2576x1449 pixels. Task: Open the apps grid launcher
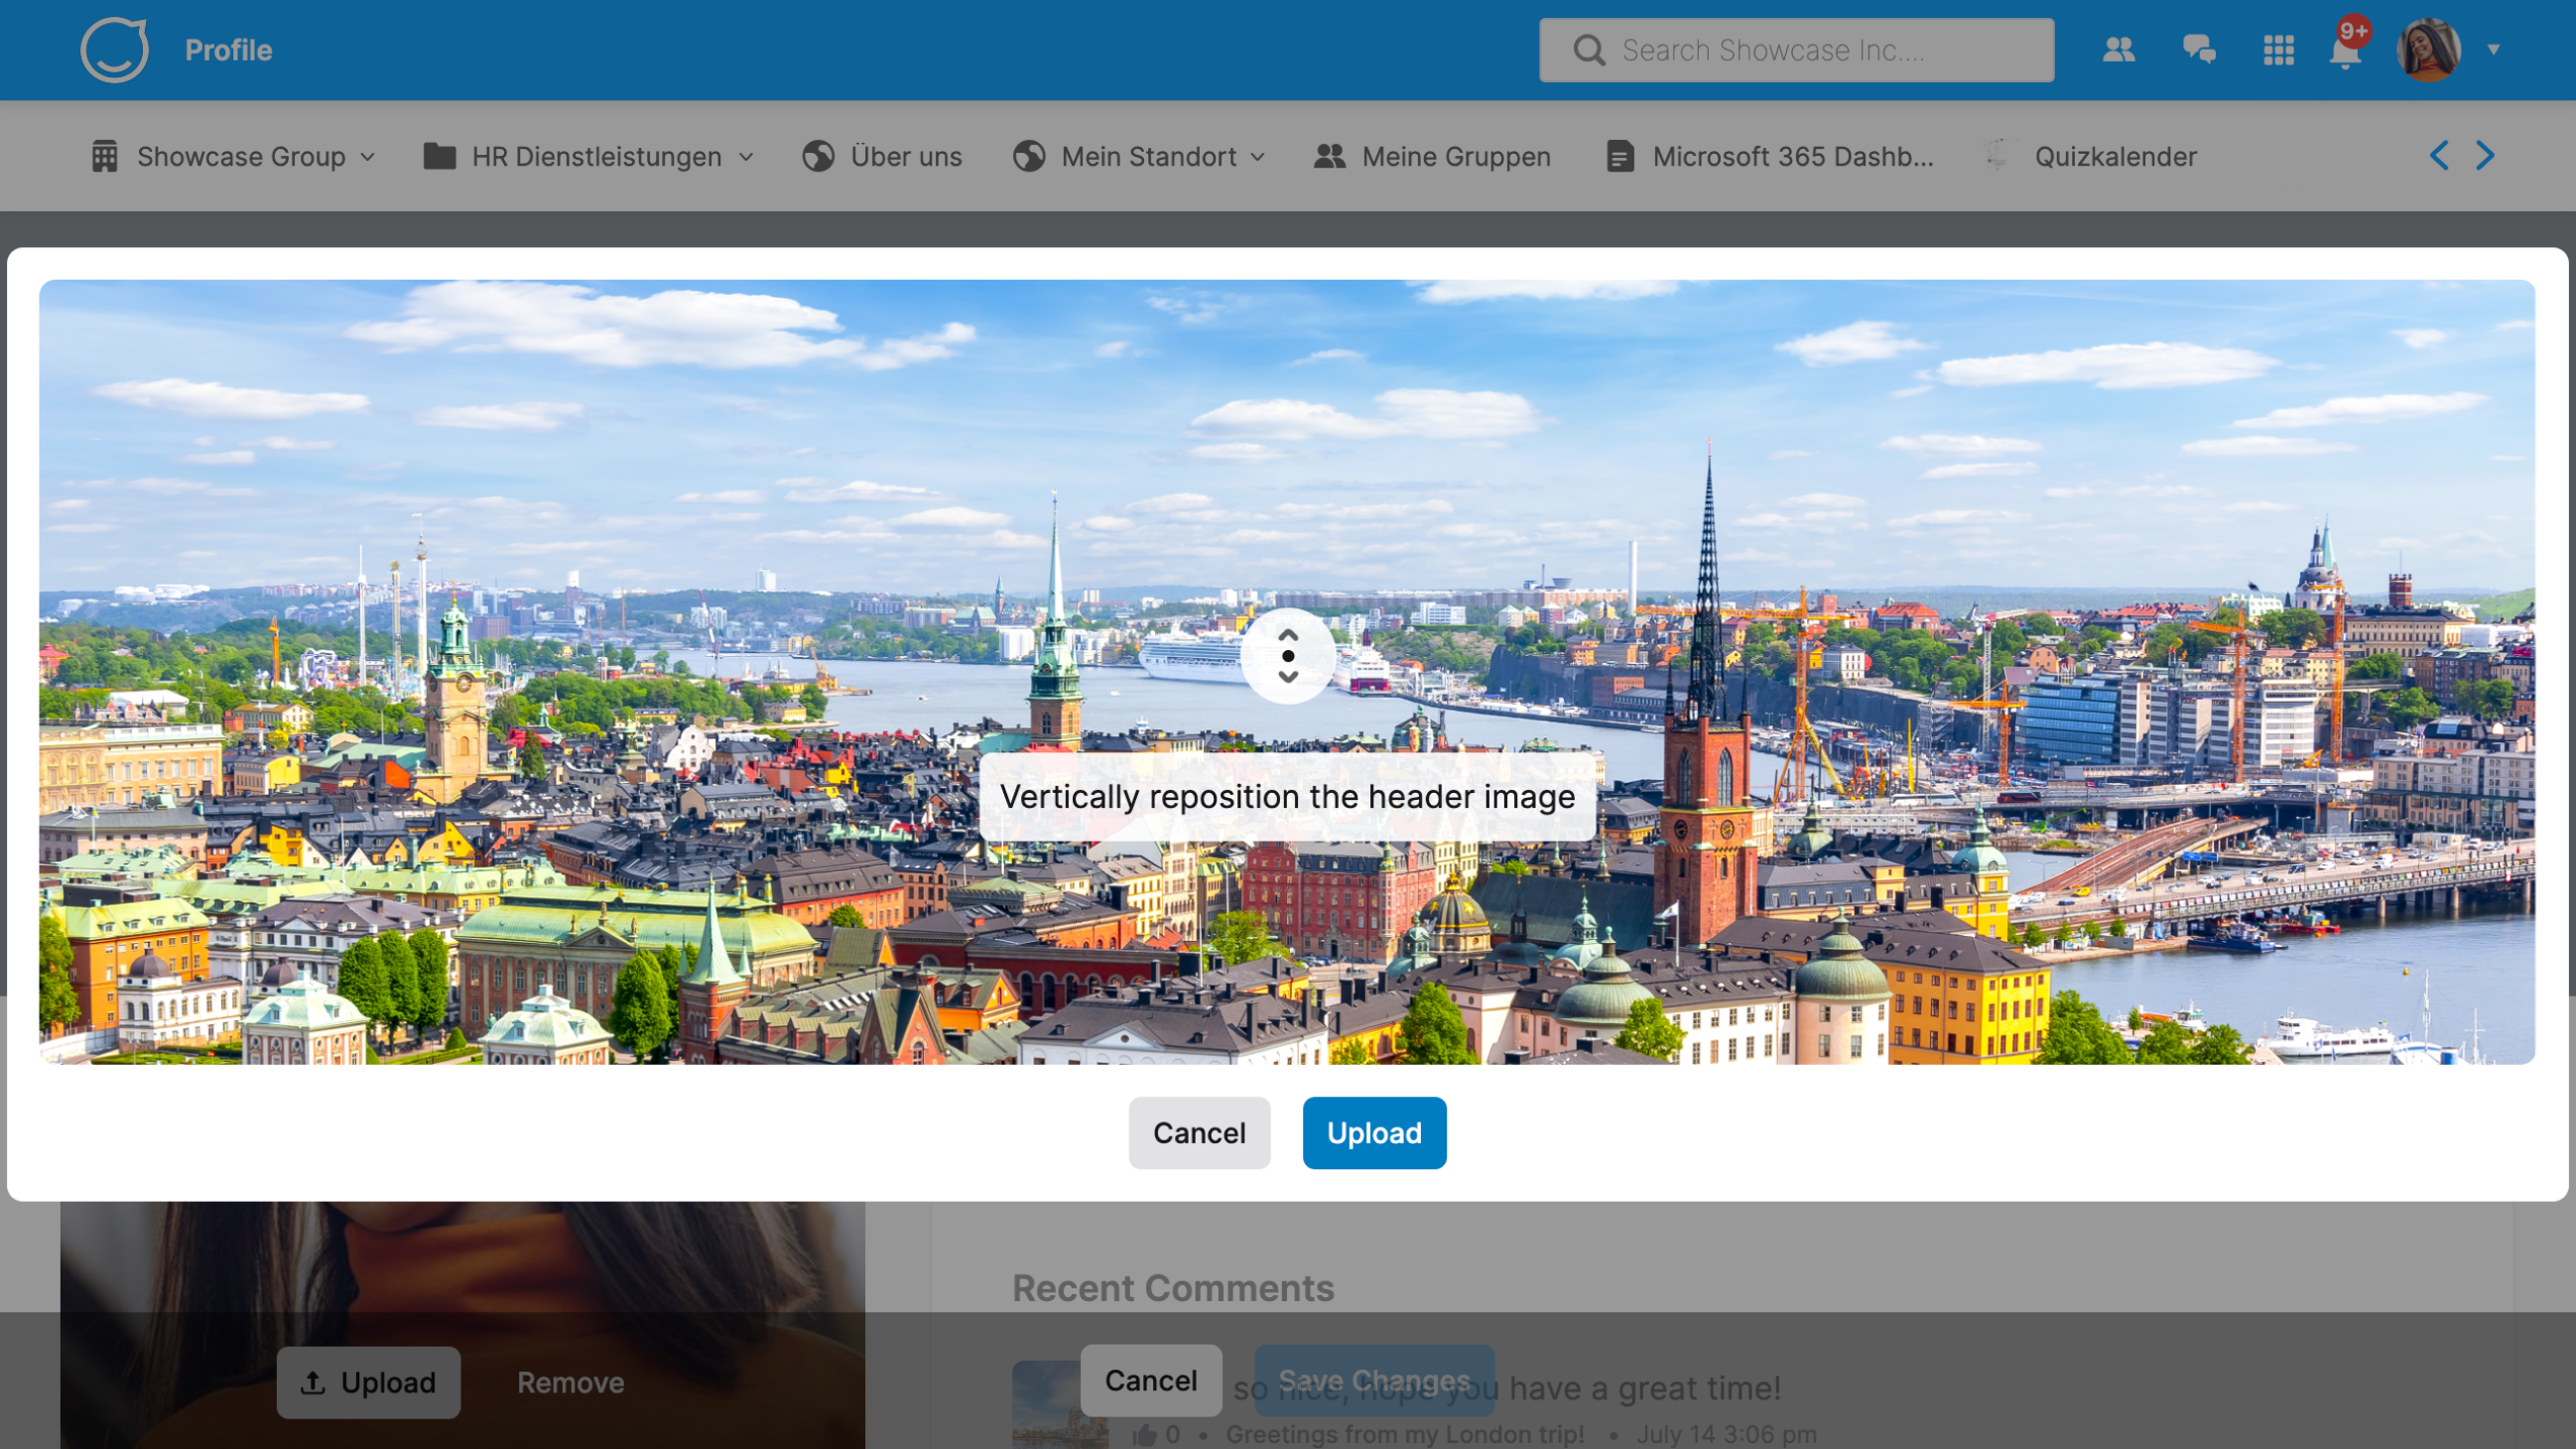click(x=2278, y=49)
